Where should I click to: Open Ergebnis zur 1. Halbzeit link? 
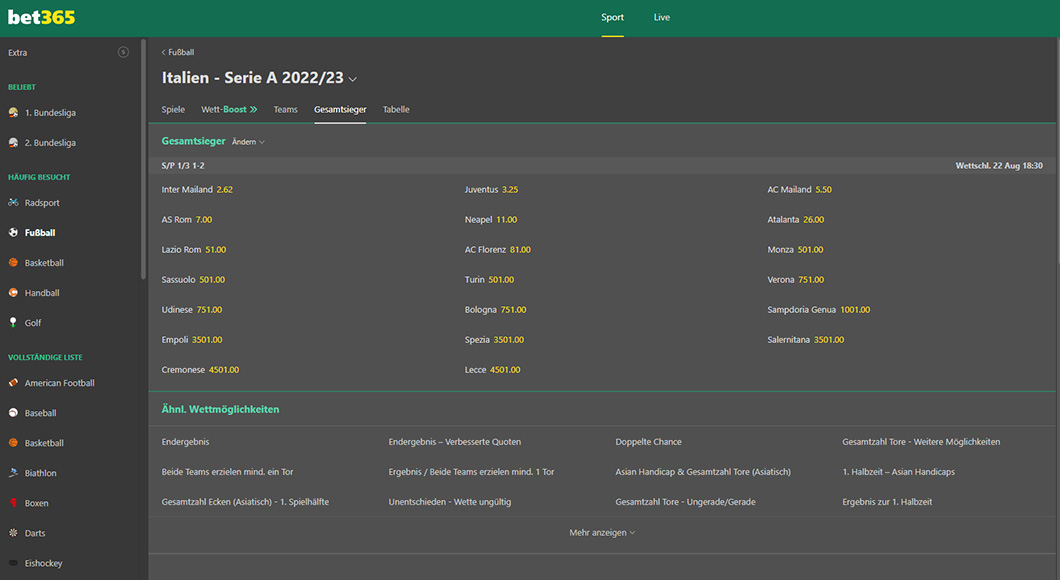pos(887,502)
